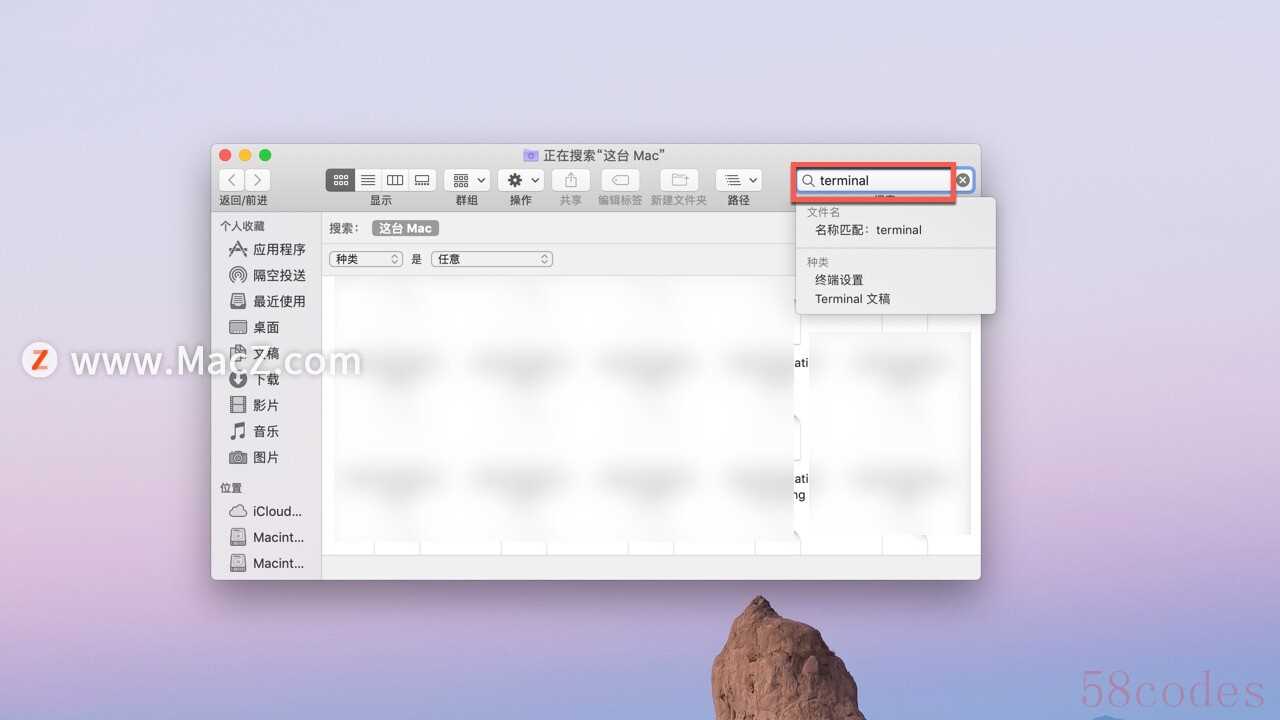Image resolution: width=1280 pixels, height=720 pixels.
Task: Open 桌面 in the sidebar
Action: (x=255, y=327)
